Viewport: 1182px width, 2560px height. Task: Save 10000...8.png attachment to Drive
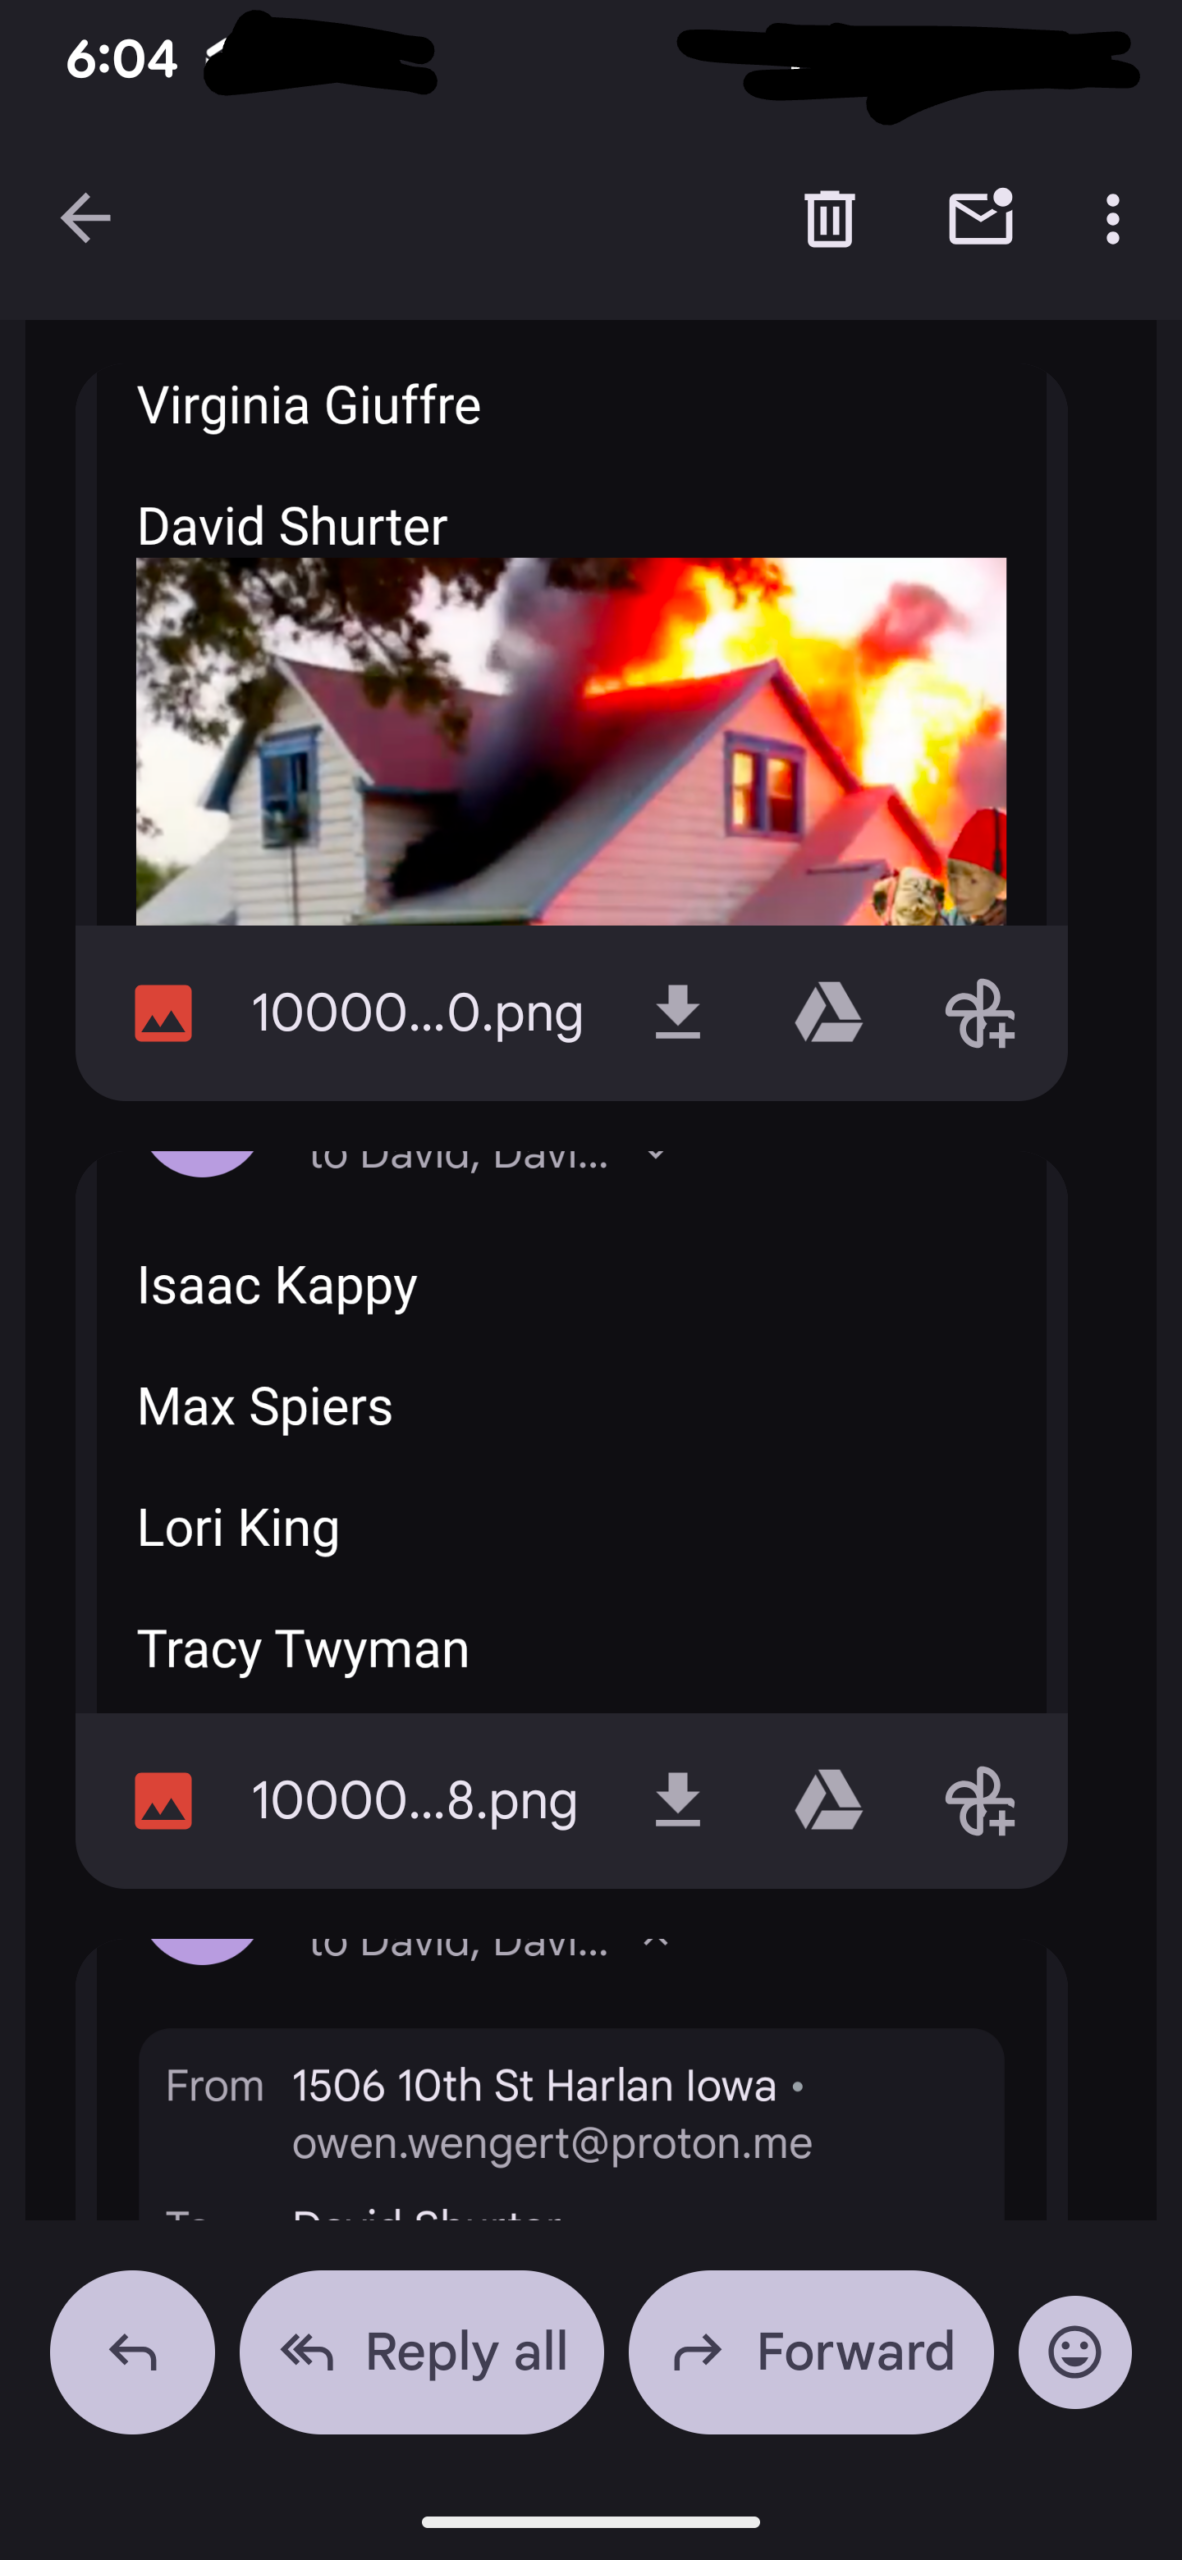click(x=828, y=1801)
